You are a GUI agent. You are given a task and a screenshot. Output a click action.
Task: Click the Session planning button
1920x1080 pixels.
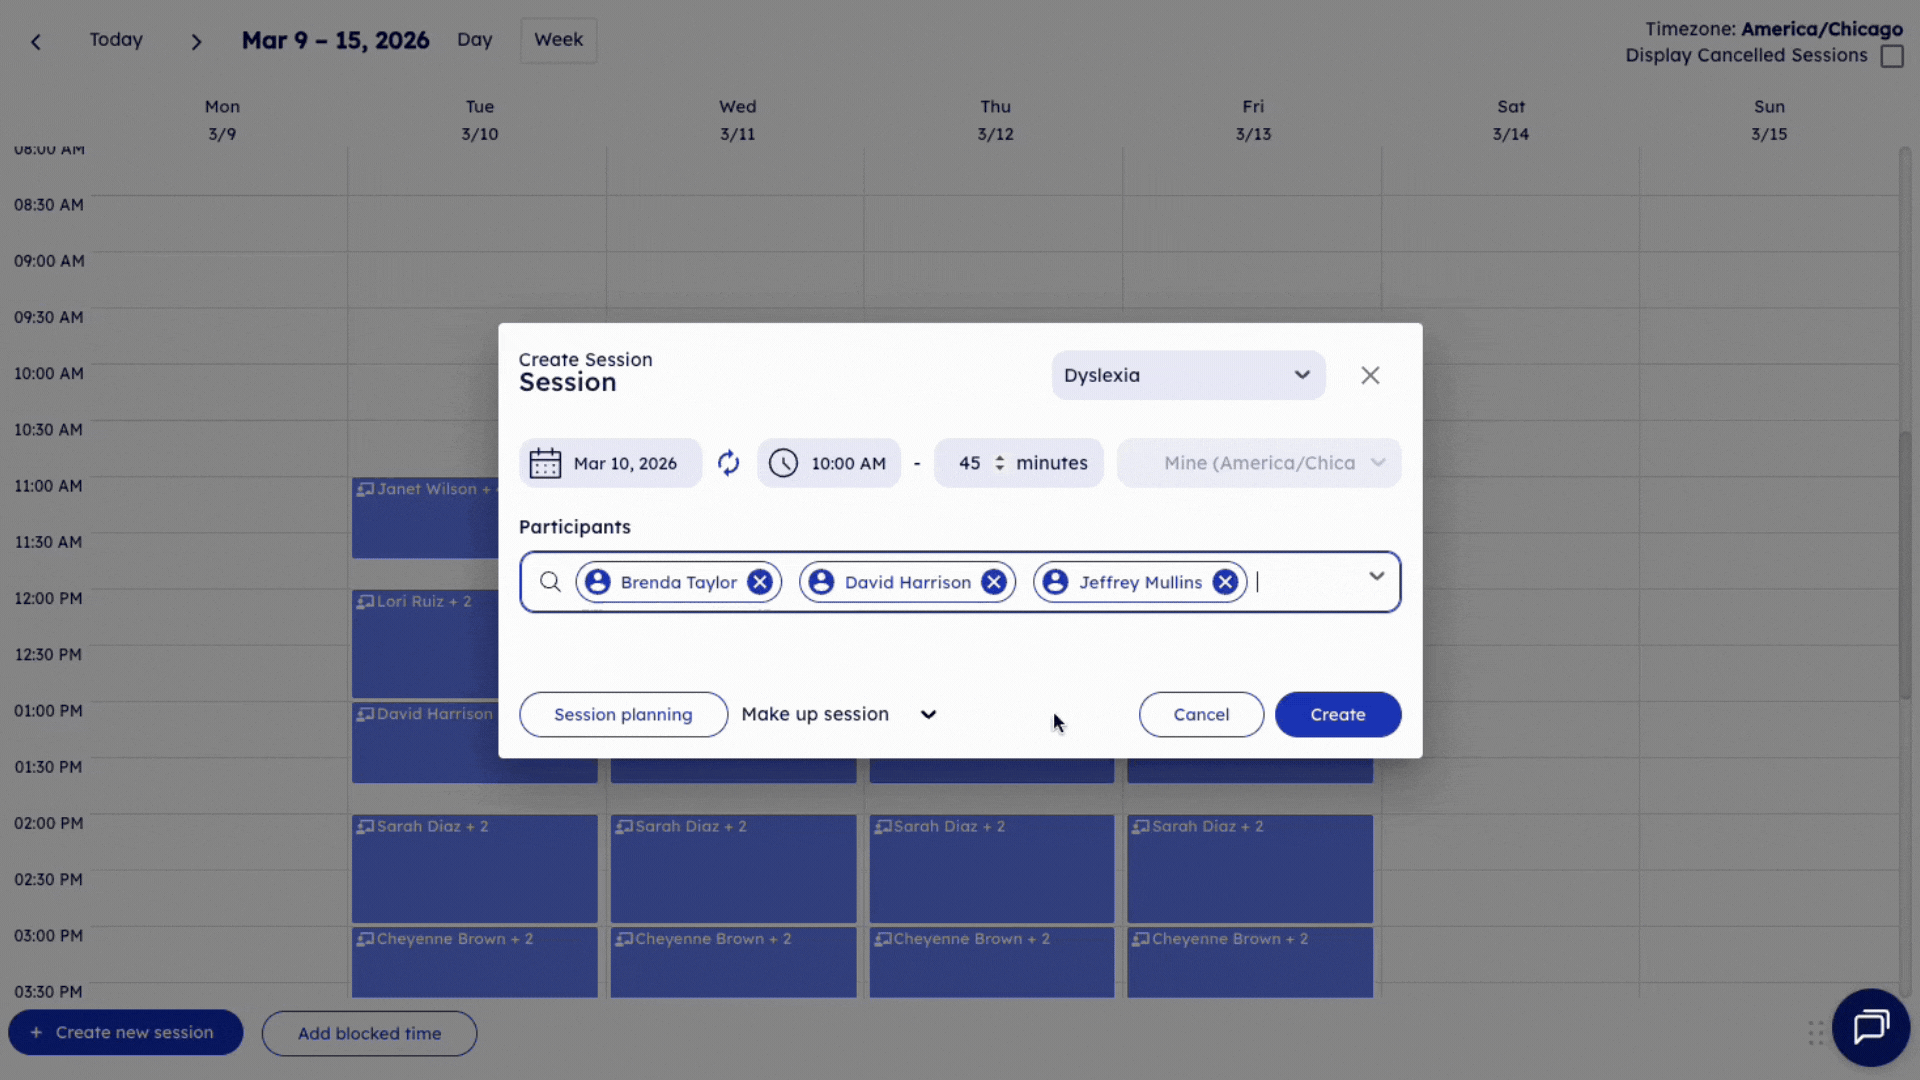tap(623, 714)
